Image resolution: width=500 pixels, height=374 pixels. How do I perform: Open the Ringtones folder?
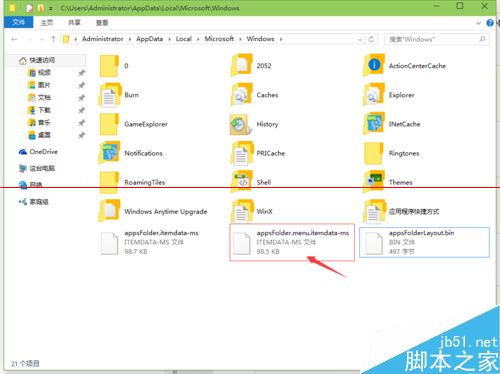pos(391,153)
